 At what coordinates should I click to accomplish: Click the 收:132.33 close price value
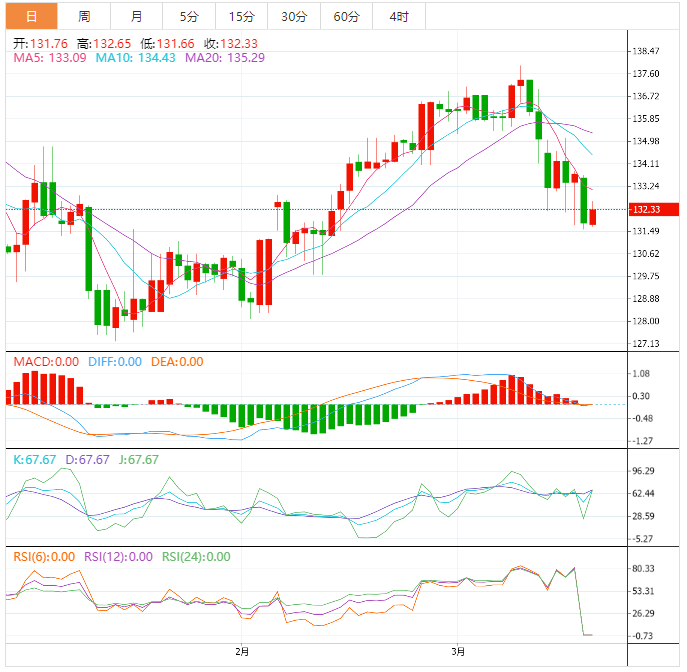[x=231, y=44]
